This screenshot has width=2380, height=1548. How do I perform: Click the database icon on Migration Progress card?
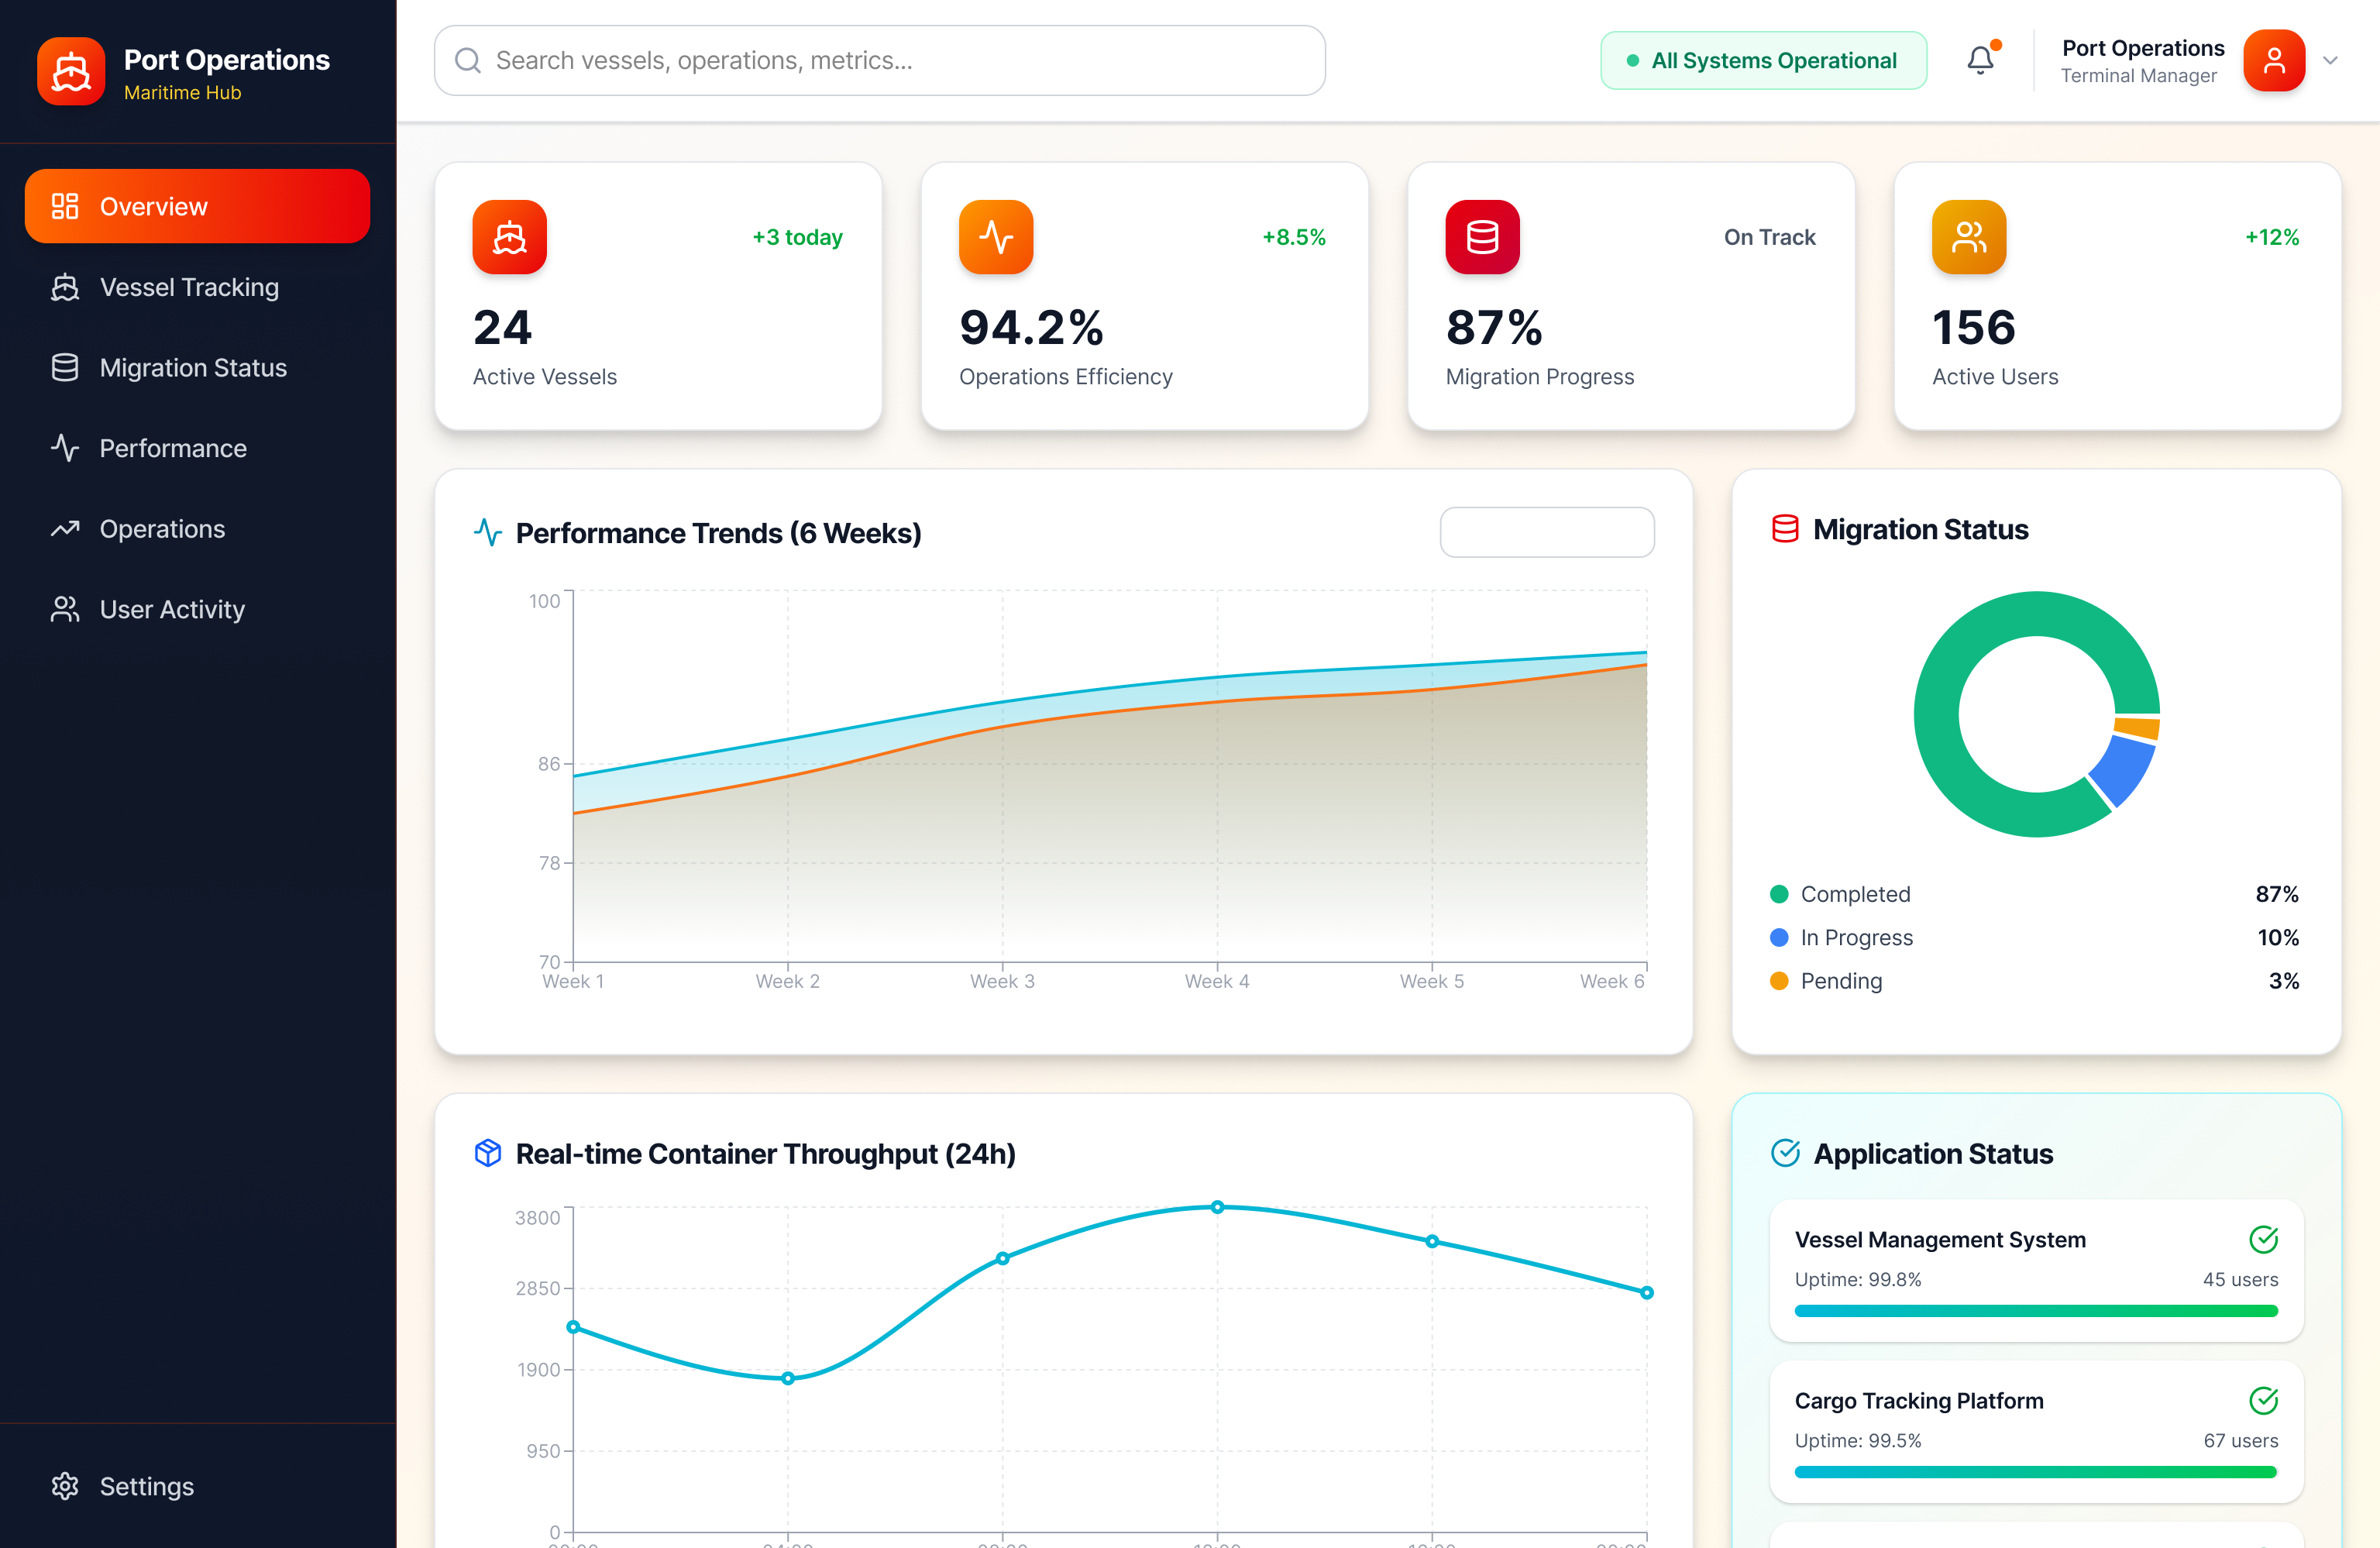coord(1482,237)
